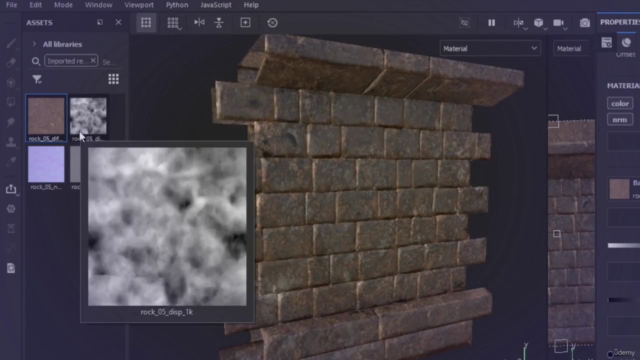Select the Material Picker eyedropper tool
The image size is (640, 360).
pos(11,162)
